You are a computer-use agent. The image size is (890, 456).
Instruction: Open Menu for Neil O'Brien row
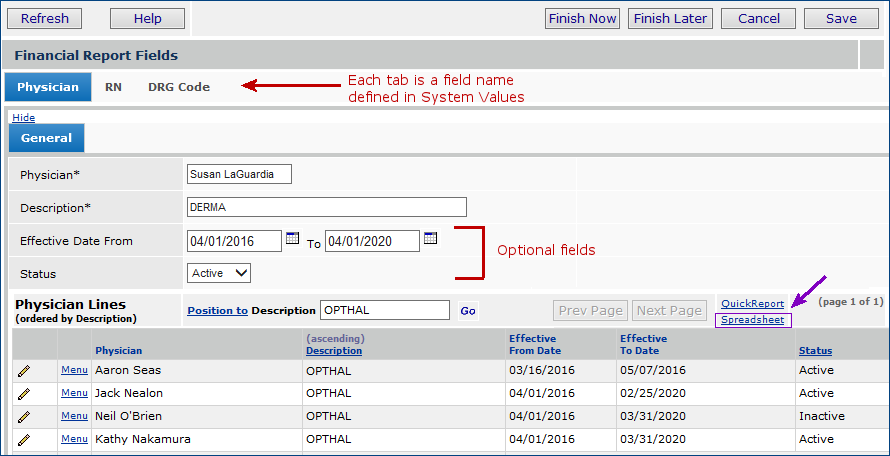click(74, 416)
